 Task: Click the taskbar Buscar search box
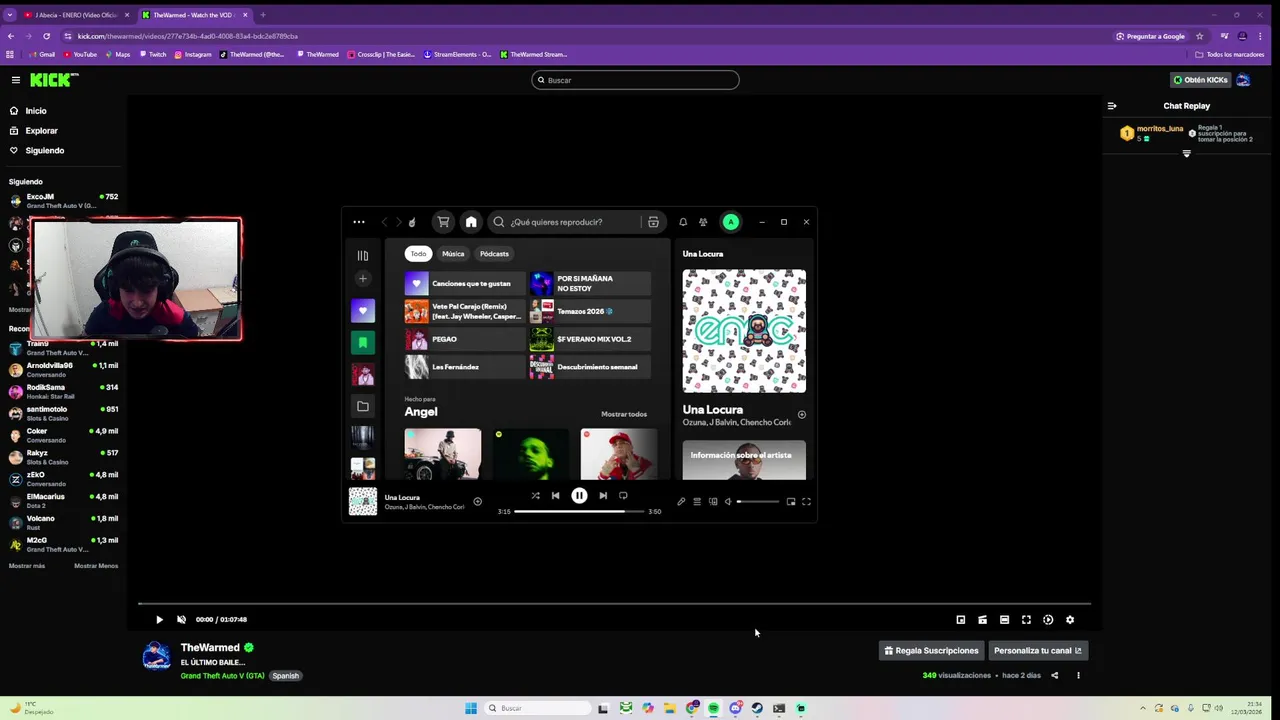pos(536,708)
